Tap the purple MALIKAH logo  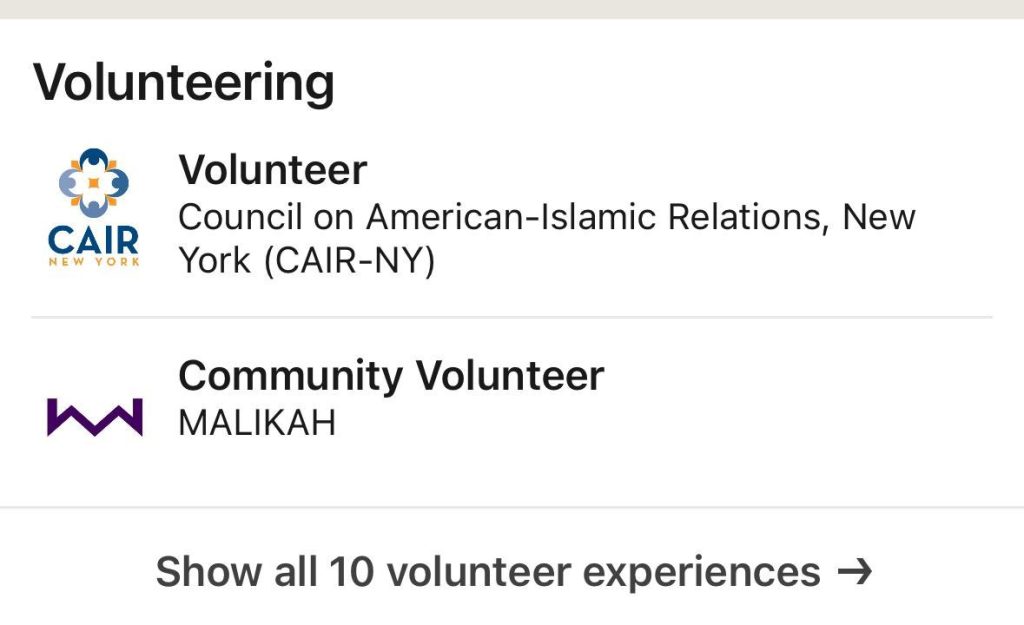coord(94,417)
